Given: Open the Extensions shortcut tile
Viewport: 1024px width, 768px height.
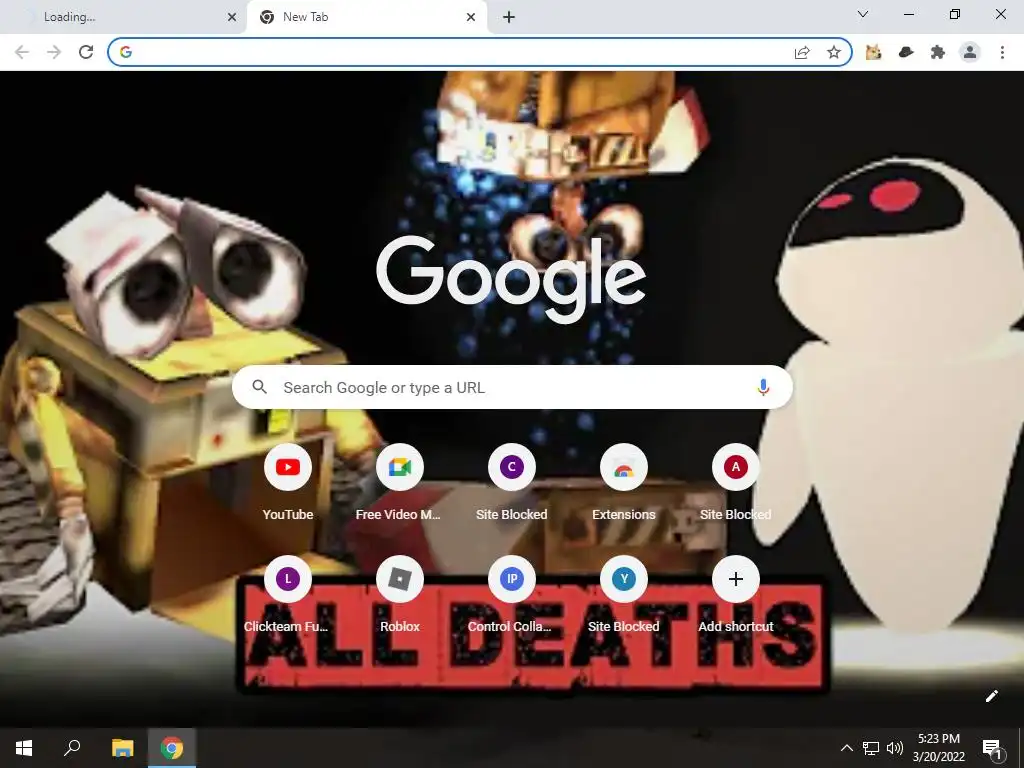Looking at the screenshot, I should click(624, 483).
